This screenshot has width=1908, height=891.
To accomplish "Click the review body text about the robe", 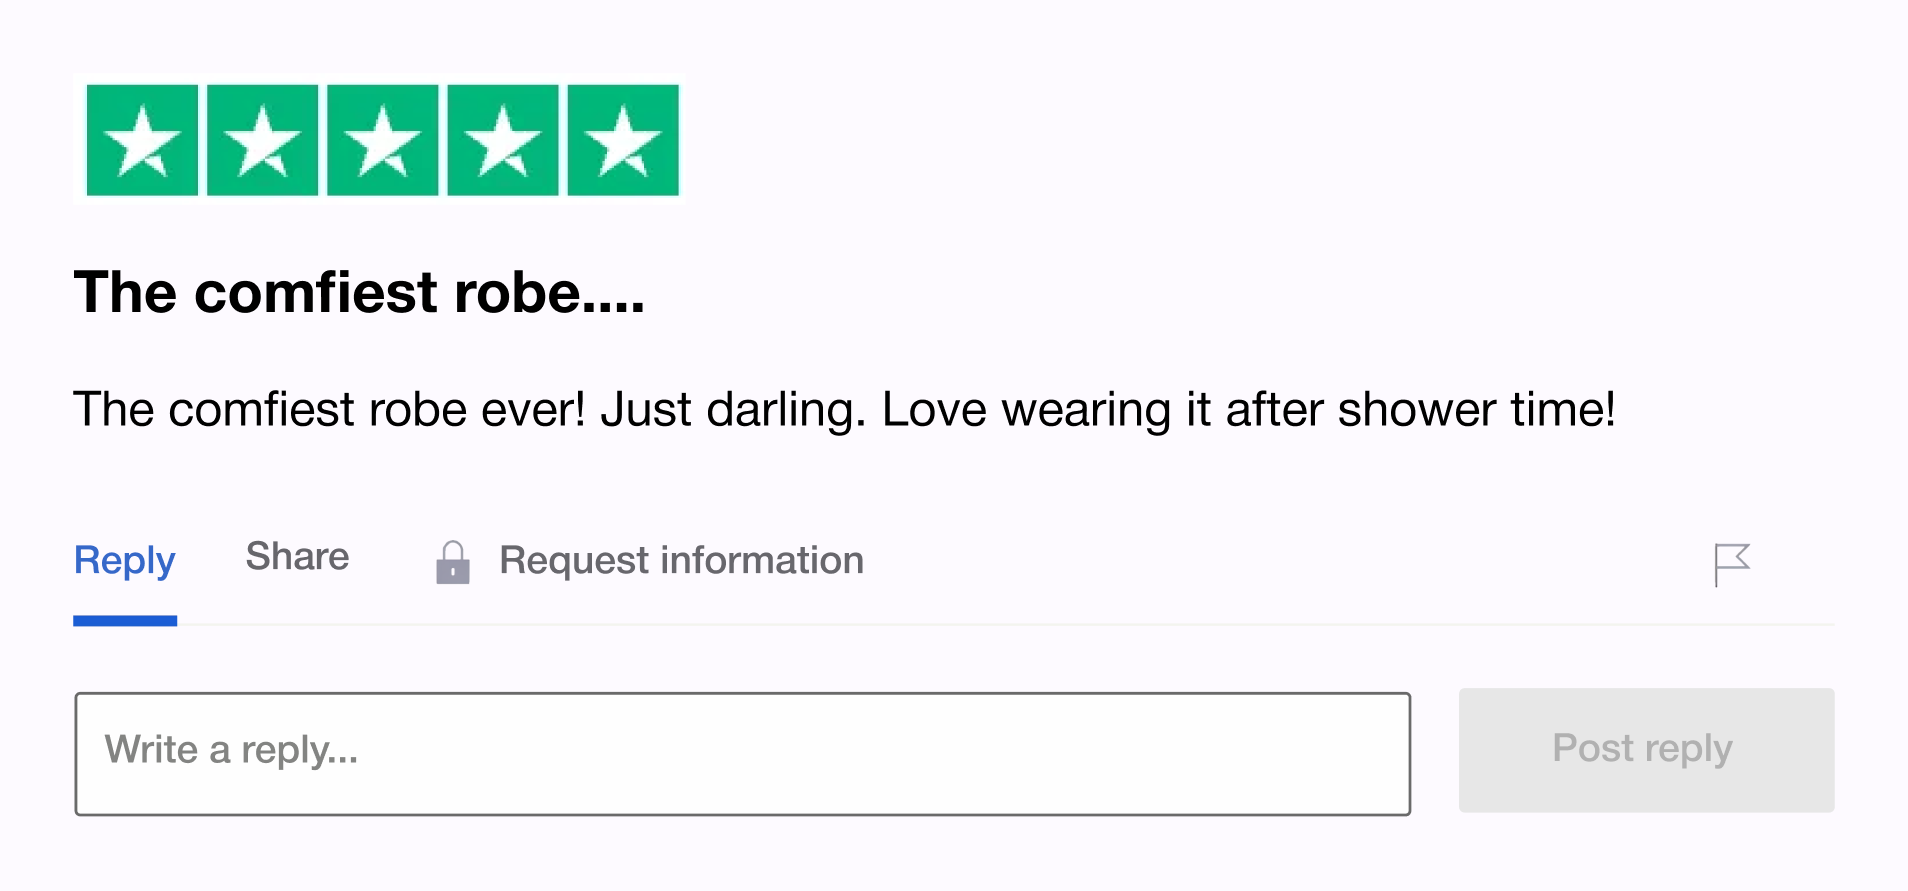I will click(x=844, y=410).
